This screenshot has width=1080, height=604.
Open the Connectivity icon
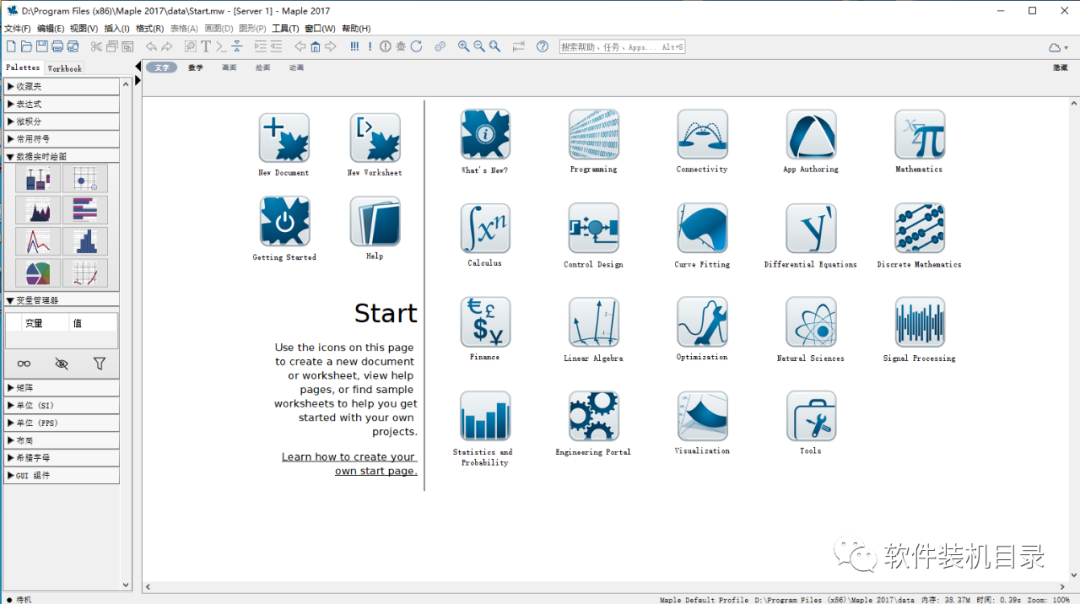(702, 134)
